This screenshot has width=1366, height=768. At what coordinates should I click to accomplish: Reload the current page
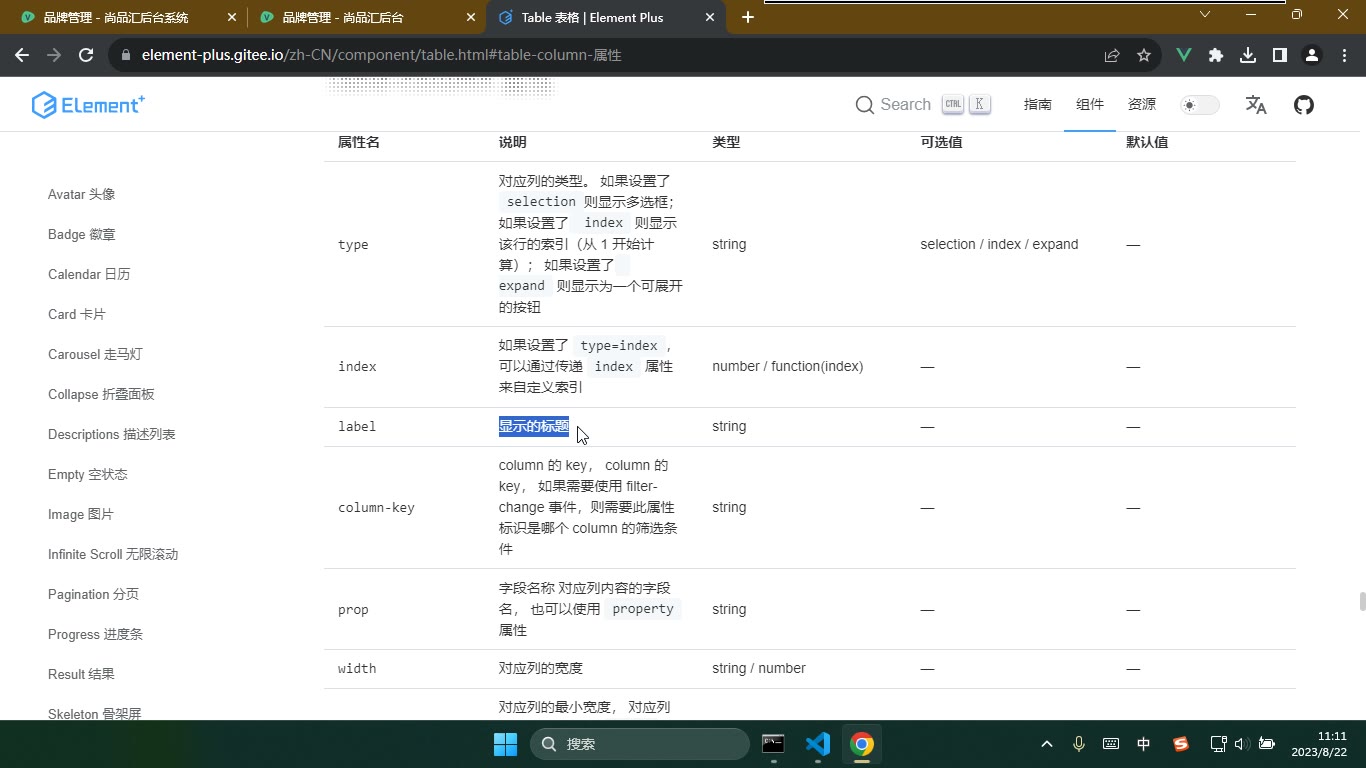click(86, 56)
